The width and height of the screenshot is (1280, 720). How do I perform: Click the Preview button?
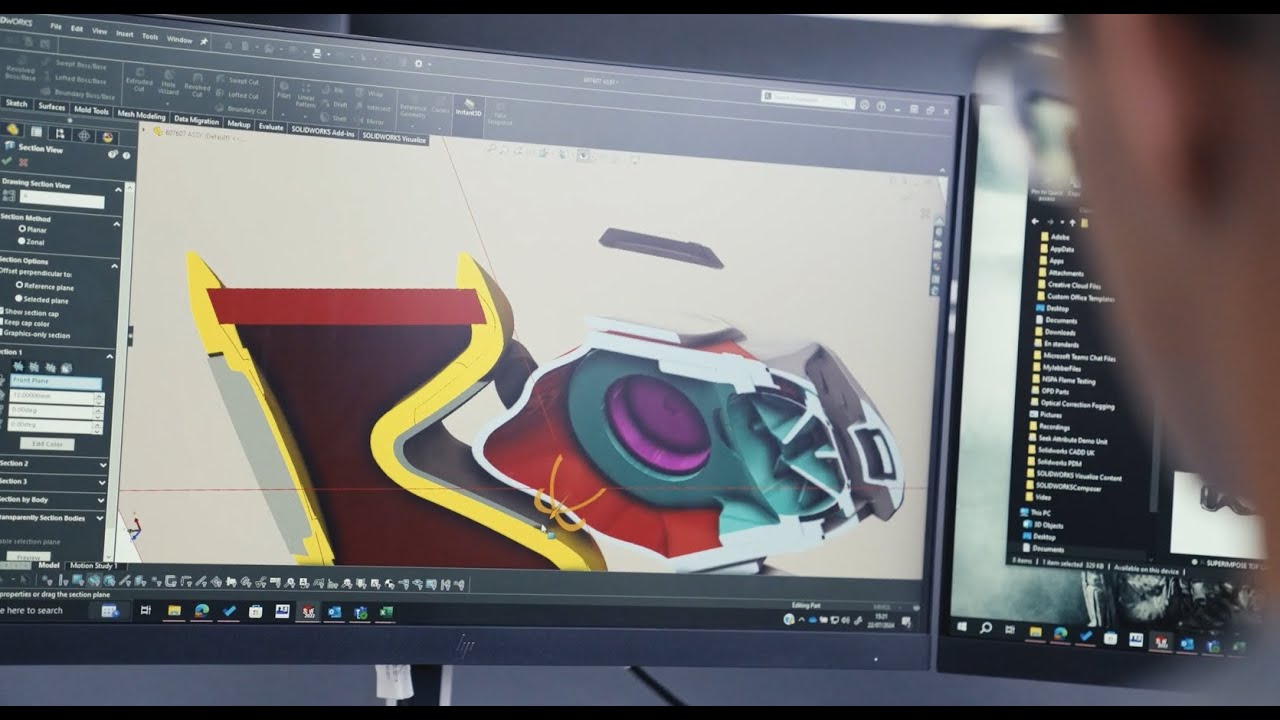point(28,557)
